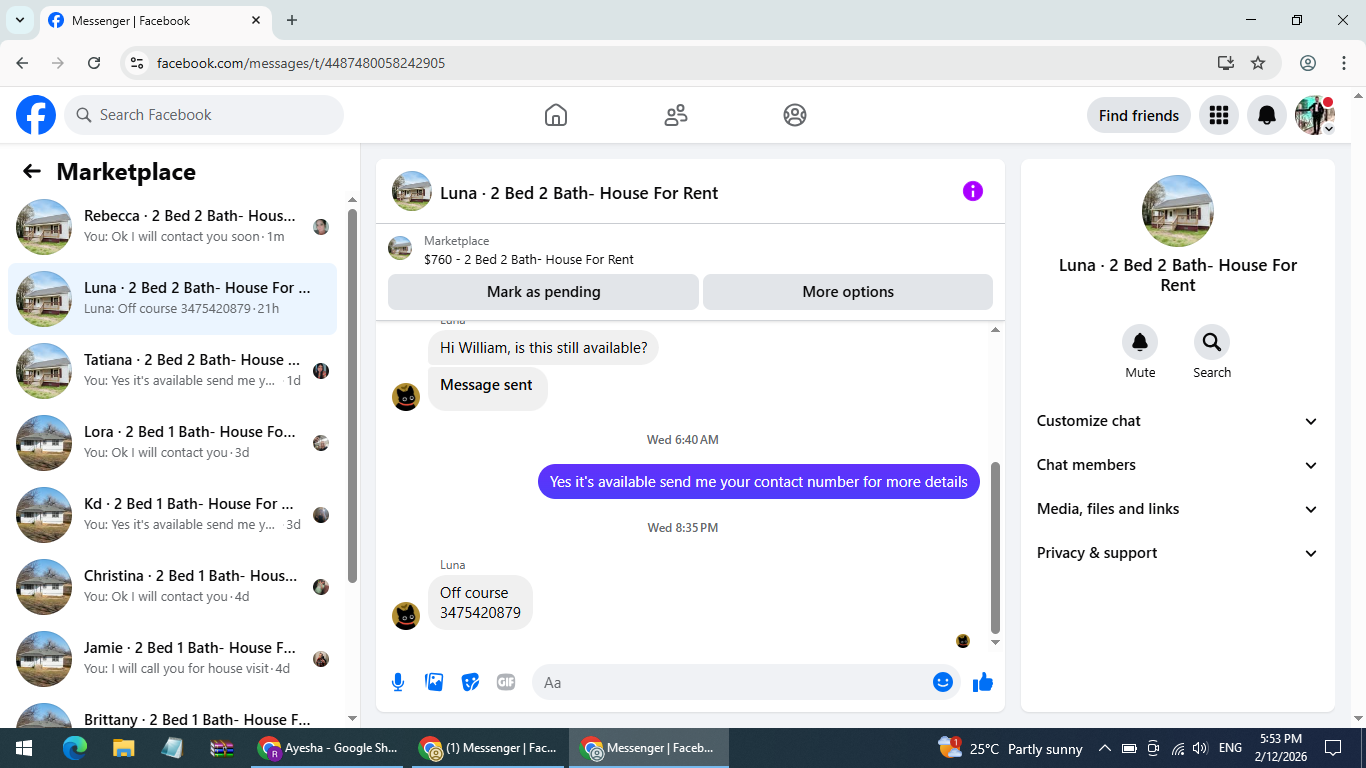Send a thumbs-up like
1366x768 pixels.
(983, 682)
